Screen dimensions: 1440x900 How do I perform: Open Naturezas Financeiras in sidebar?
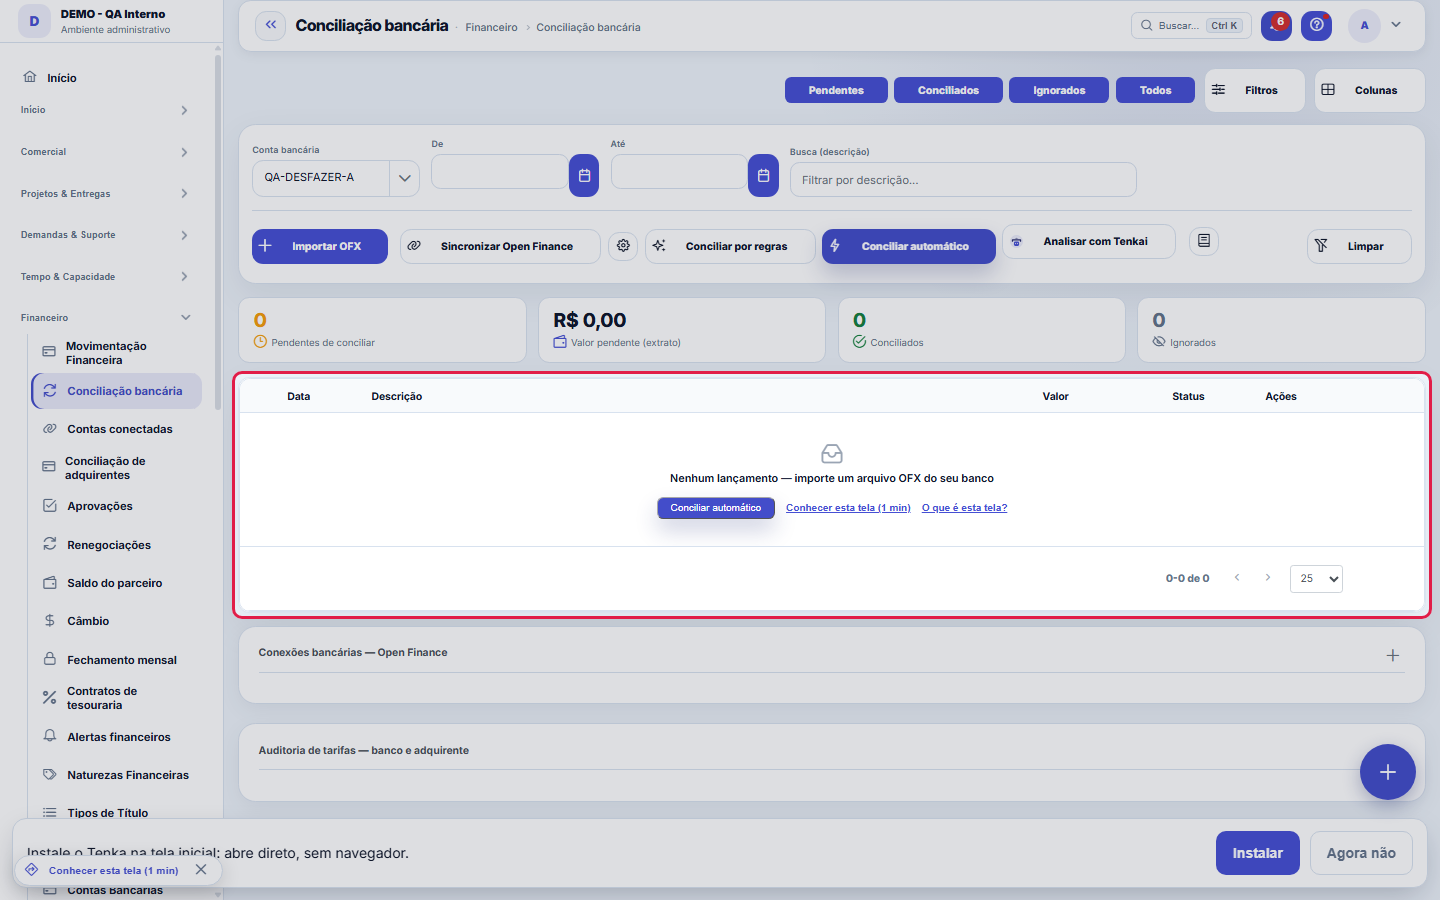tap(117, 775)
